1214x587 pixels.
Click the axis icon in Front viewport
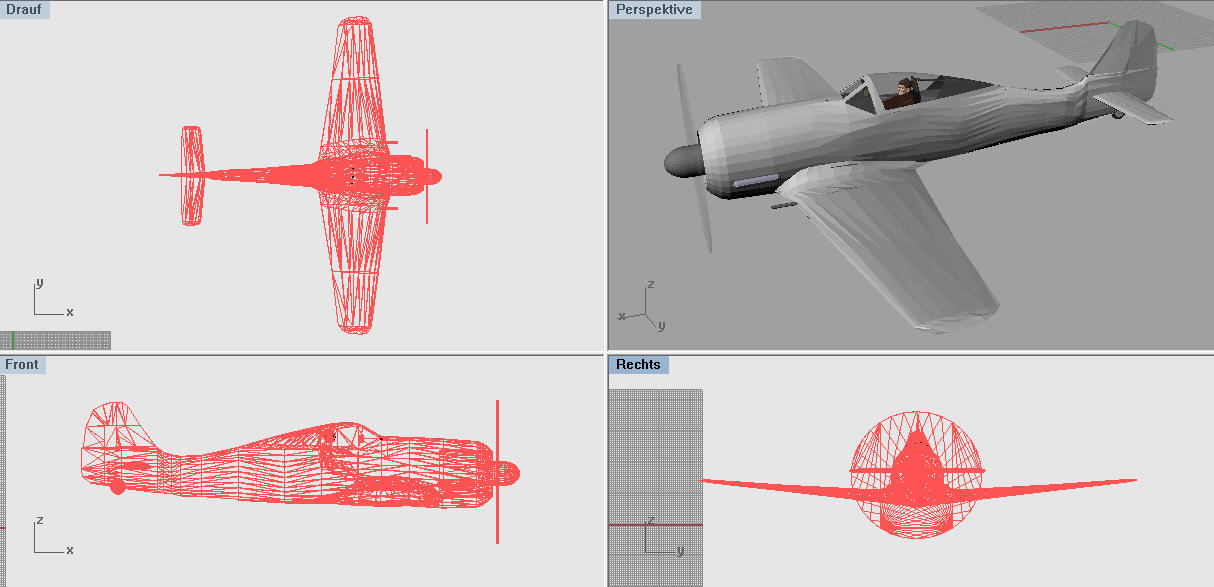coord(48,538)
